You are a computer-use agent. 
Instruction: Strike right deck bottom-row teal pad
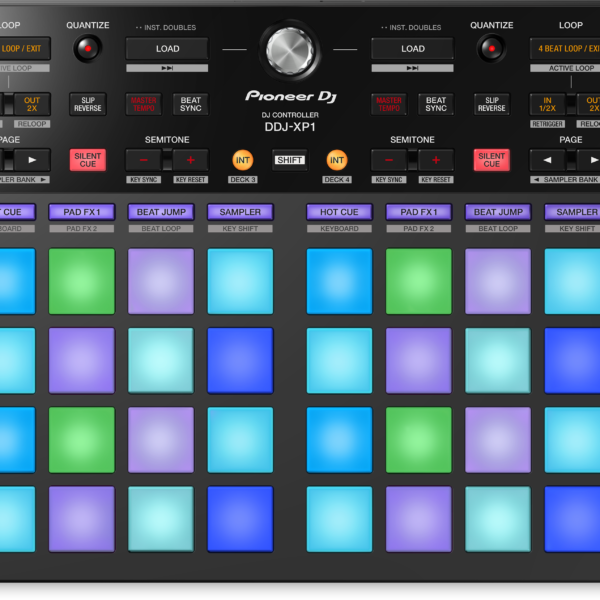pos(498,519)
